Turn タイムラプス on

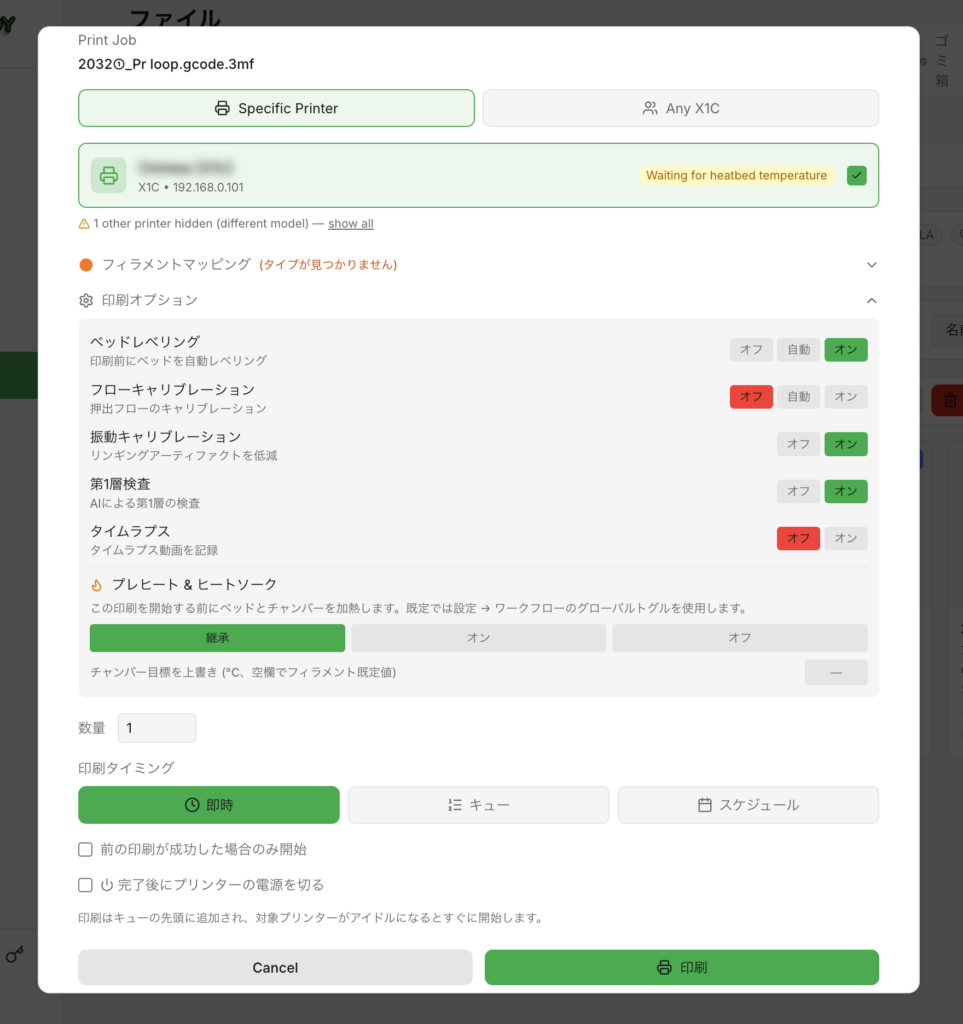point(845,538)
